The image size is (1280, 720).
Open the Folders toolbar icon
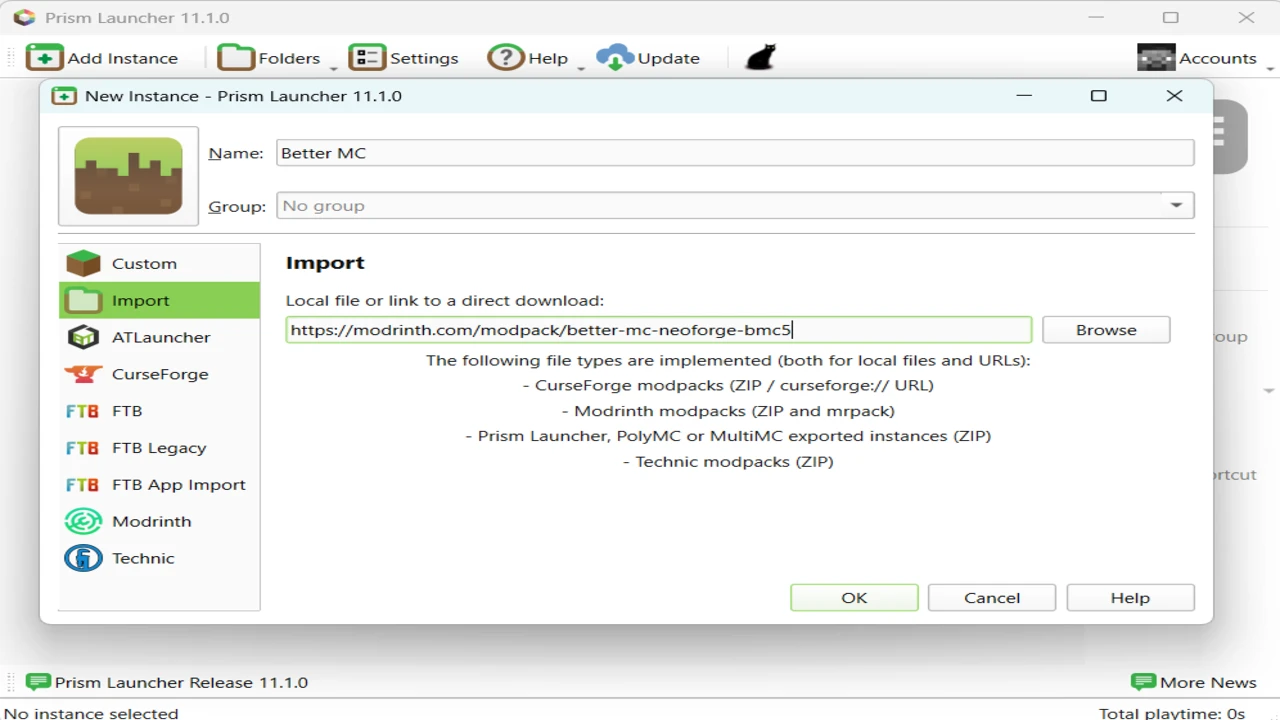pyautogui.click(x=236, y=58)
